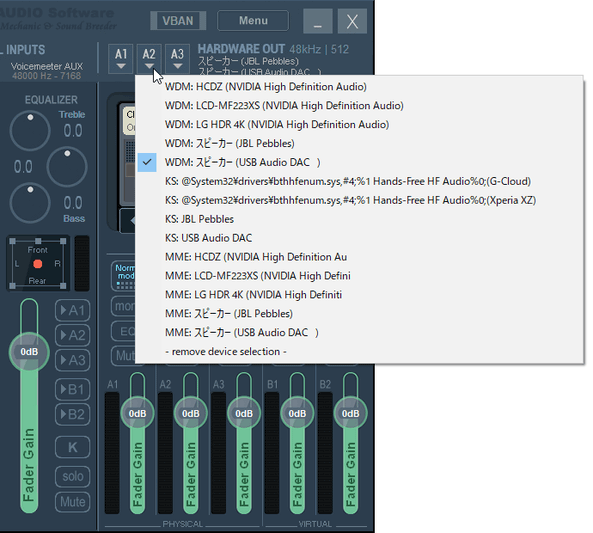Select KS Hands-Free HF Audio (Xperia XZ)
Viewport: 593px width, 533px height.
click(x=359, y=200)
